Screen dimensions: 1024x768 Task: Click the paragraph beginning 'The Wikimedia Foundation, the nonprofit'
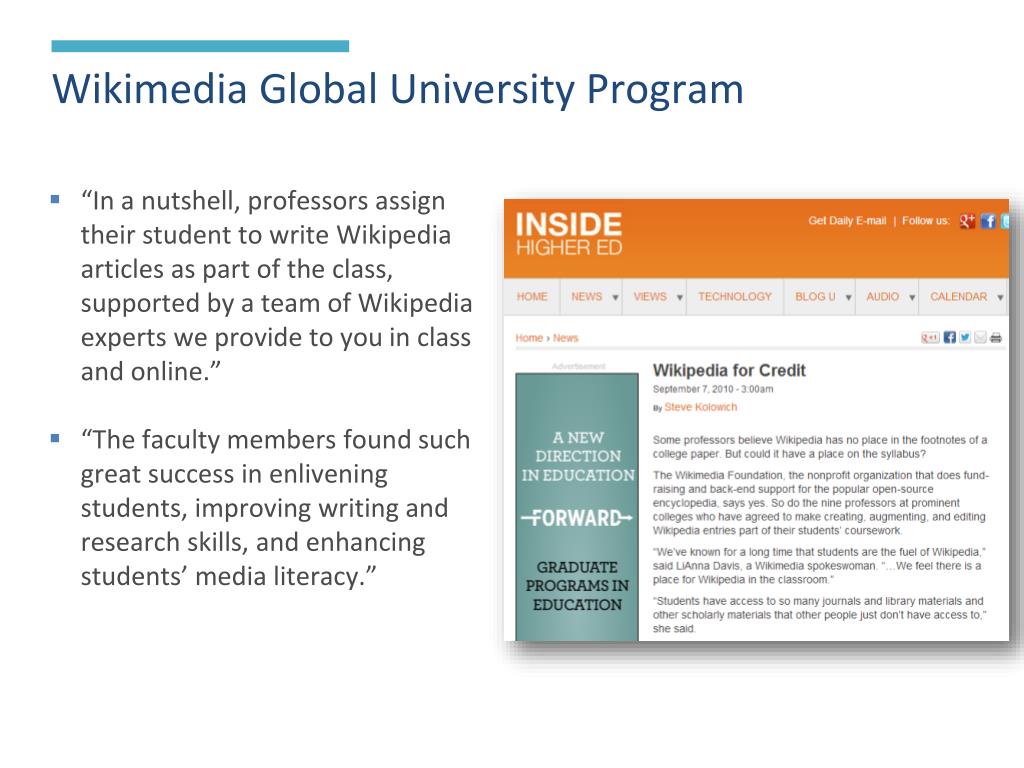(x=821, y=503)
